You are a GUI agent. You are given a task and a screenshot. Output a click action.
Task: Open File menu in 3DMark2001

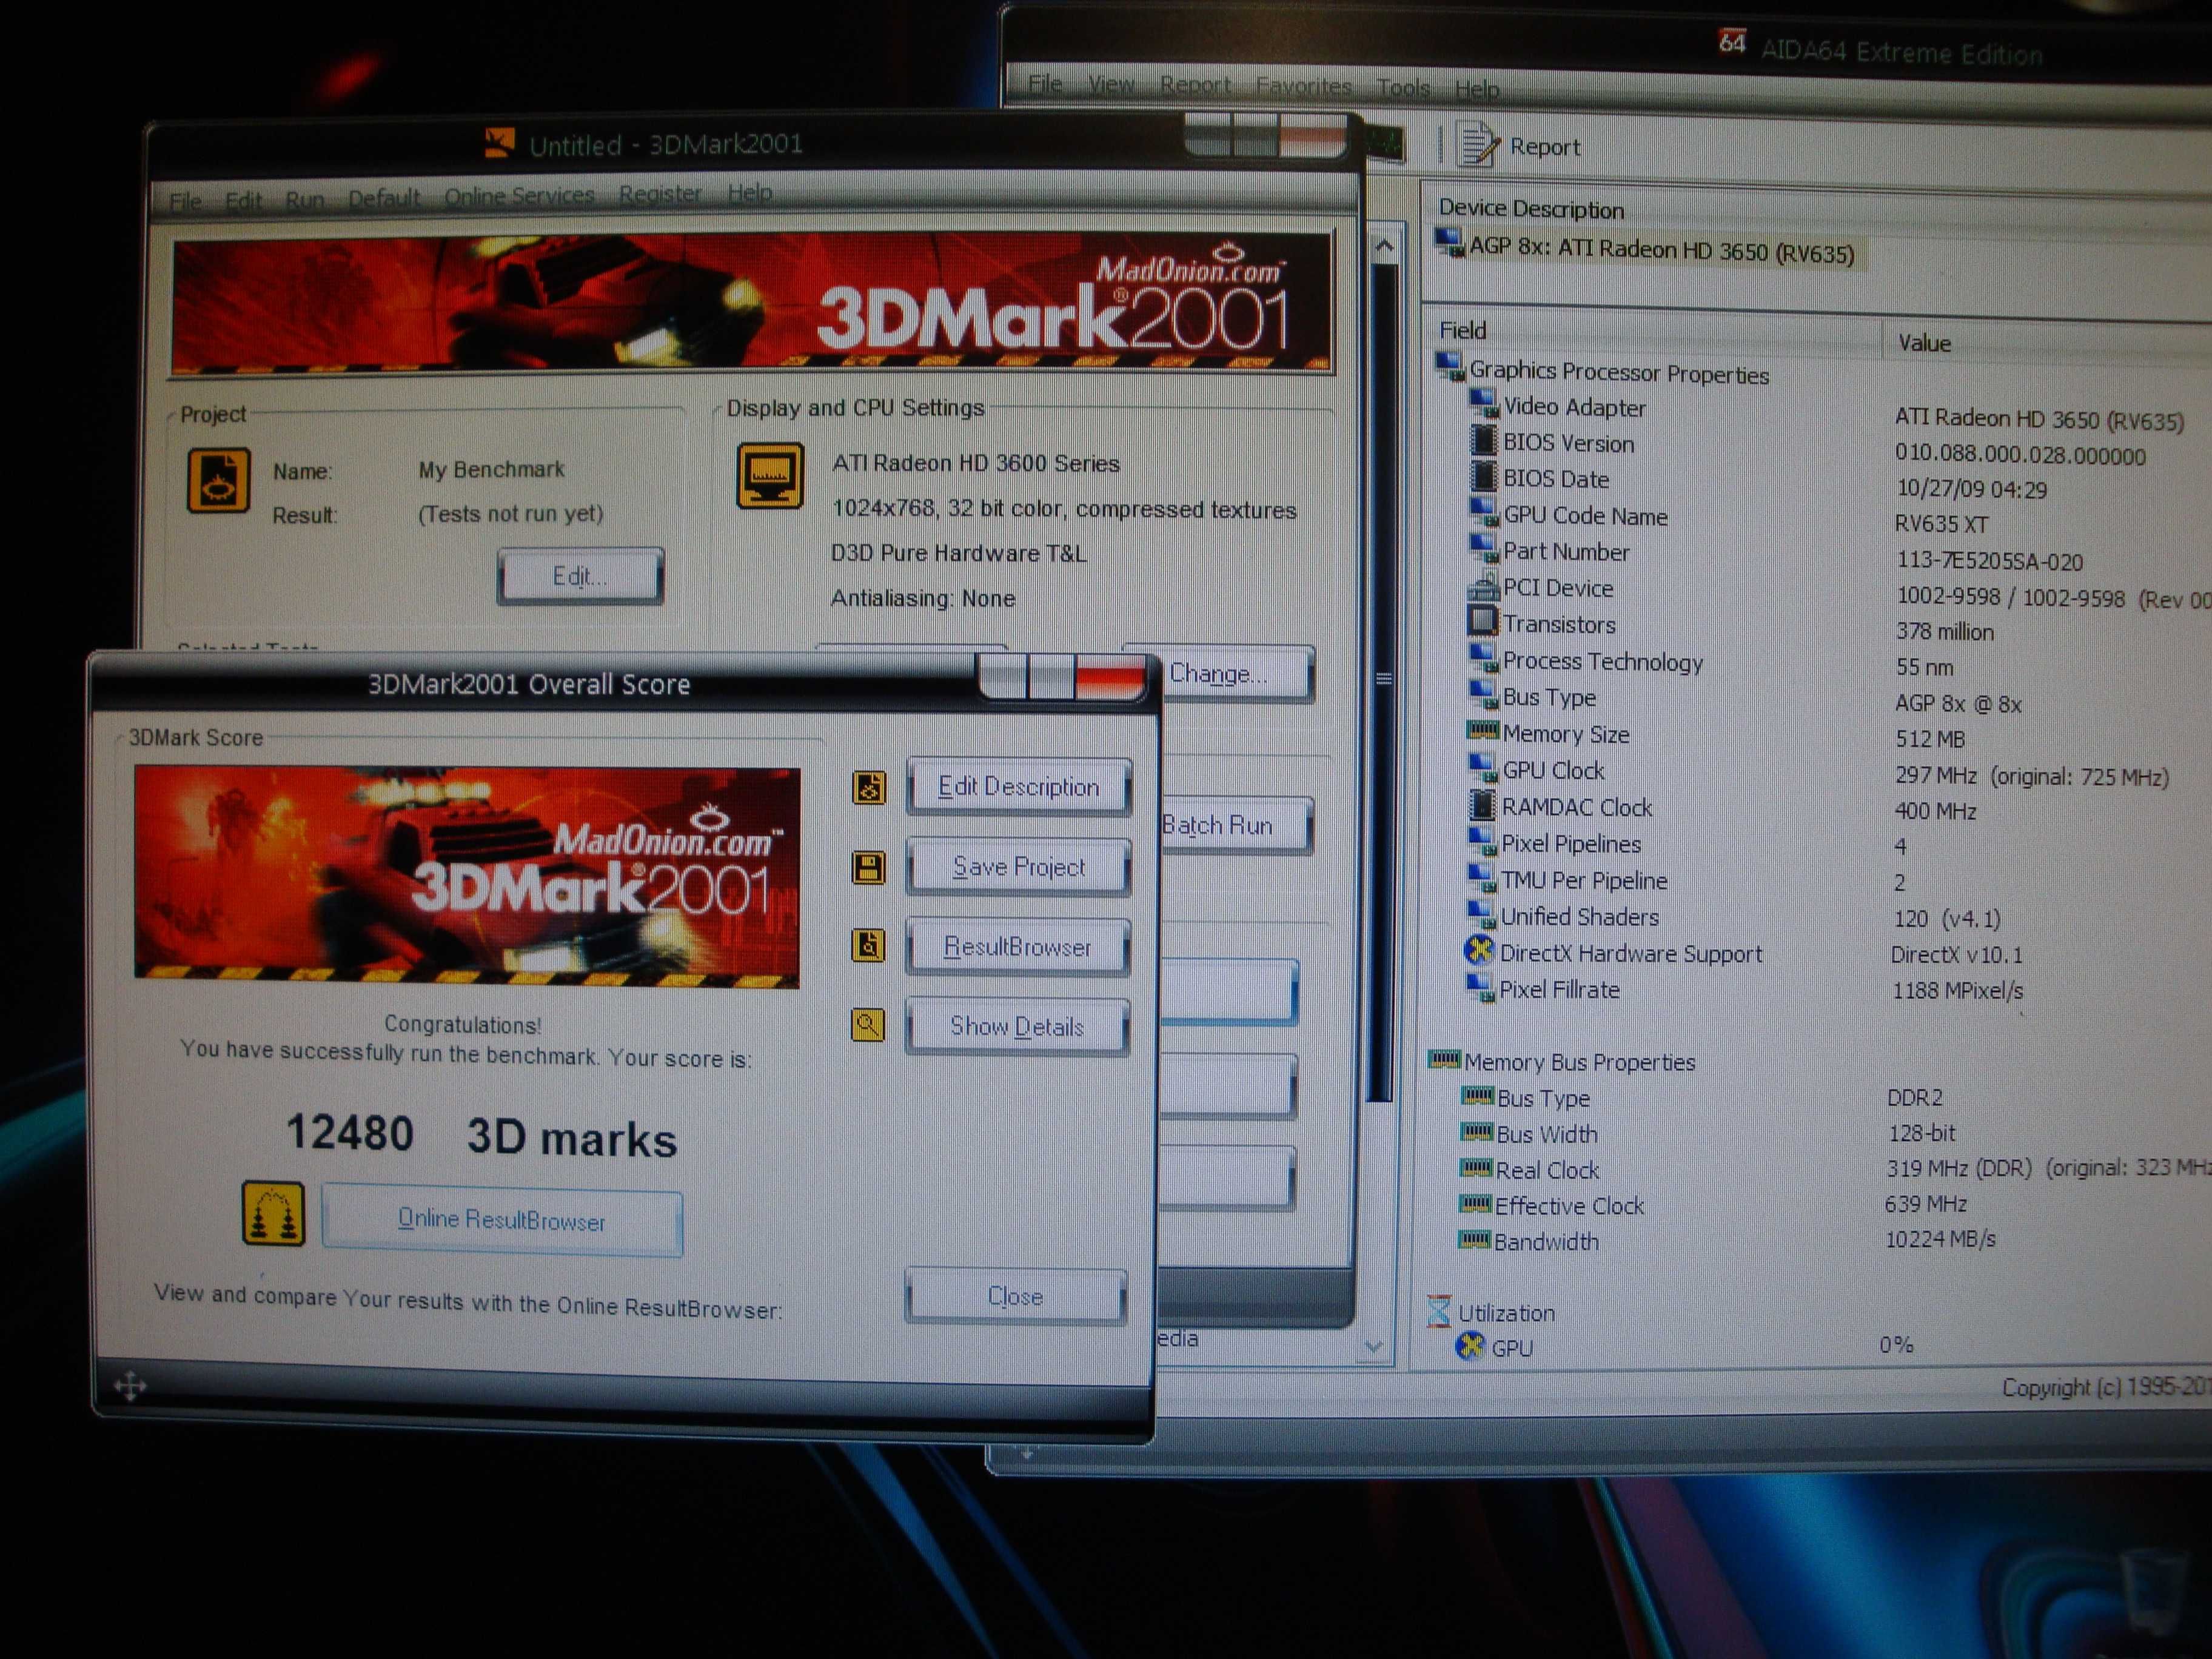pos(185,201)
